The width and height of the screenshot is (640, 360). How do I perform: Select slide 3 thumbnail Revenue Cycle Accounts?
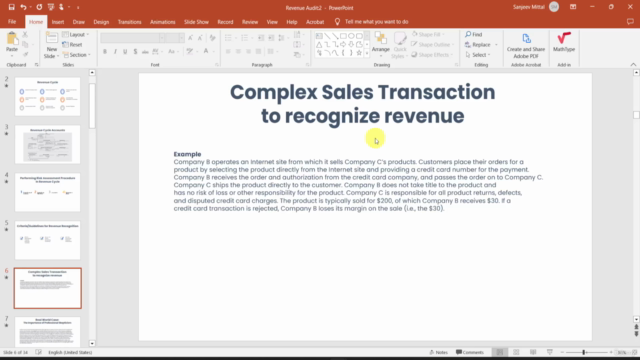[48, 144]
